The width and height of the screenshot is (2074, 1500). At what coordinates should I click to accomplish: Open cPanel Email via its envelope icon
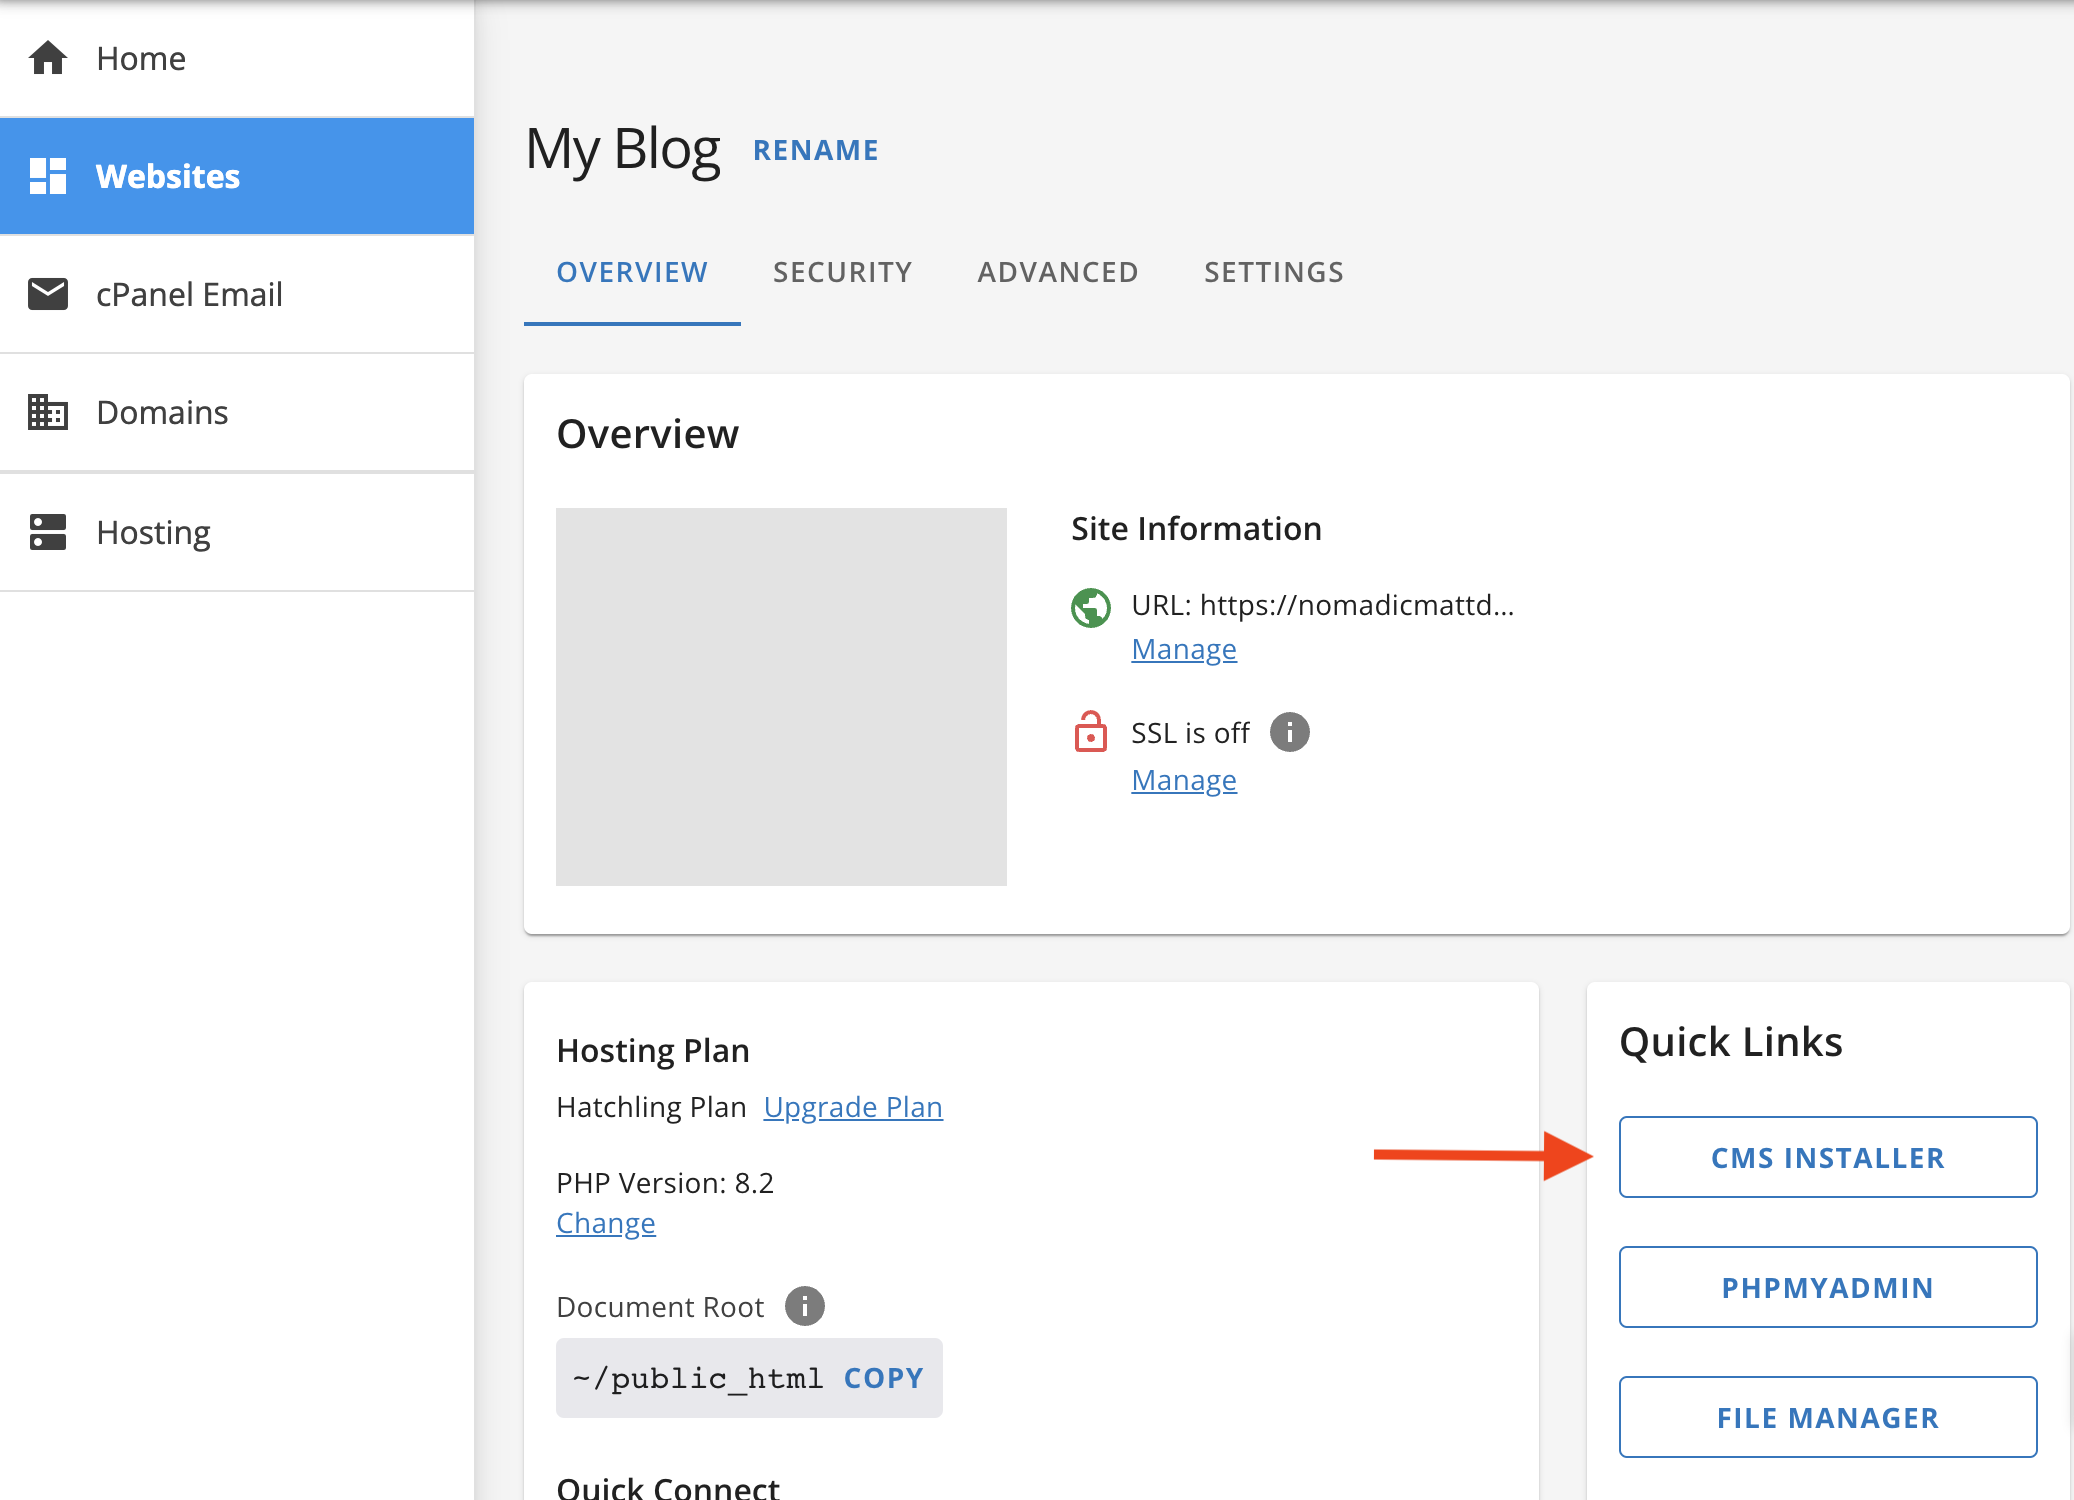coord(47,294)
